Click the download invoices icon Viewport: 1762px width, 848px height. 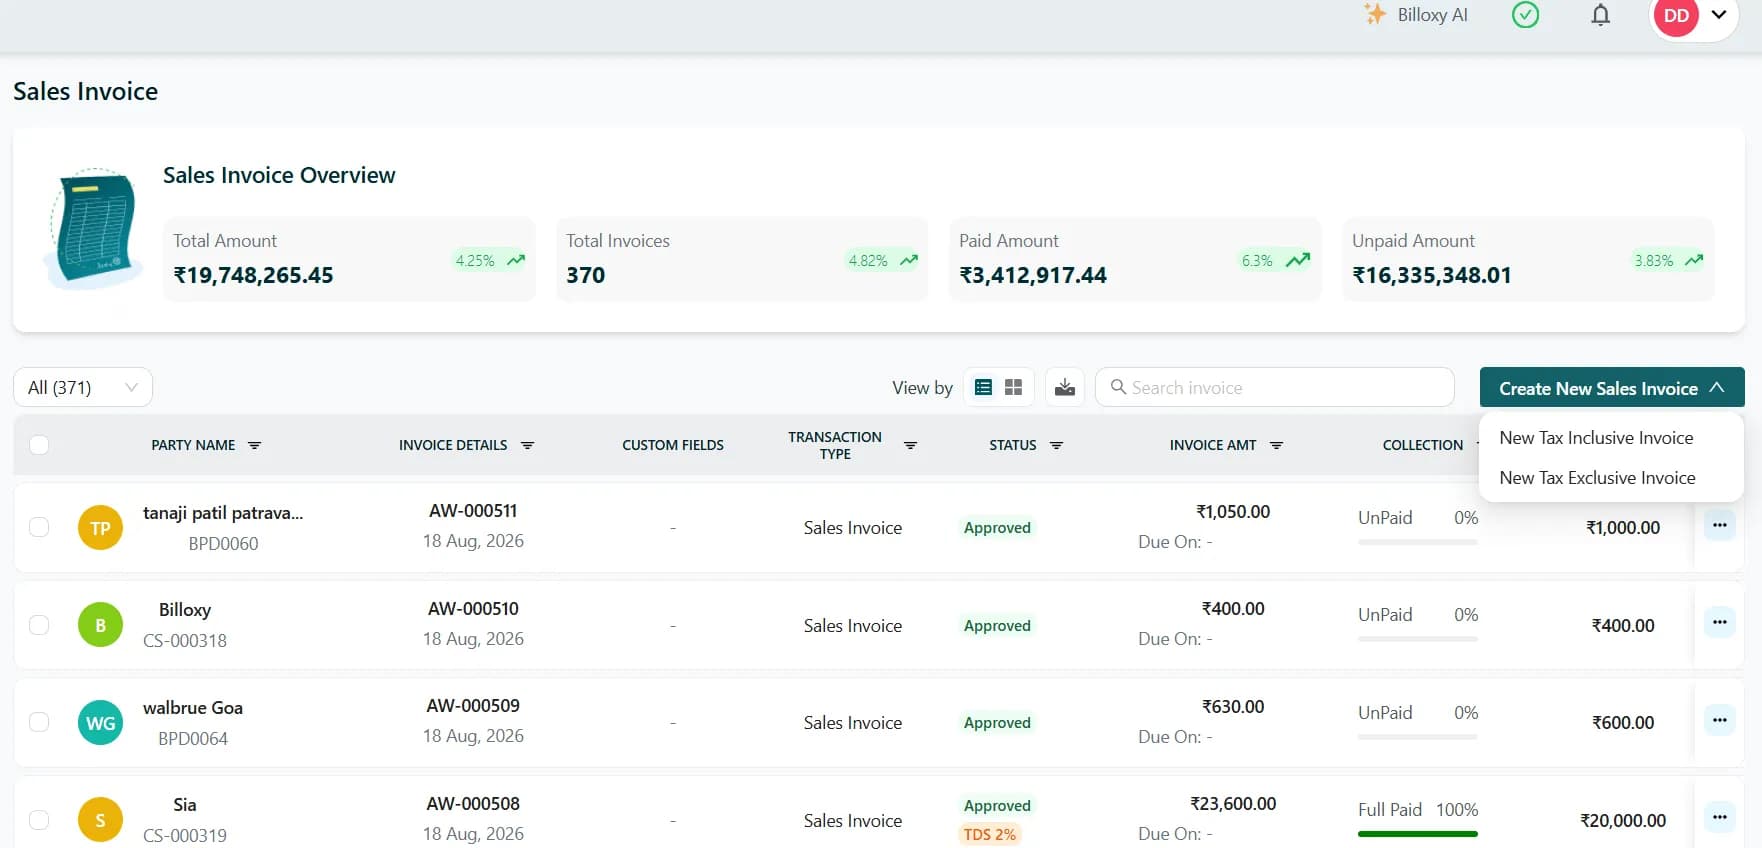click(1065, 387)
